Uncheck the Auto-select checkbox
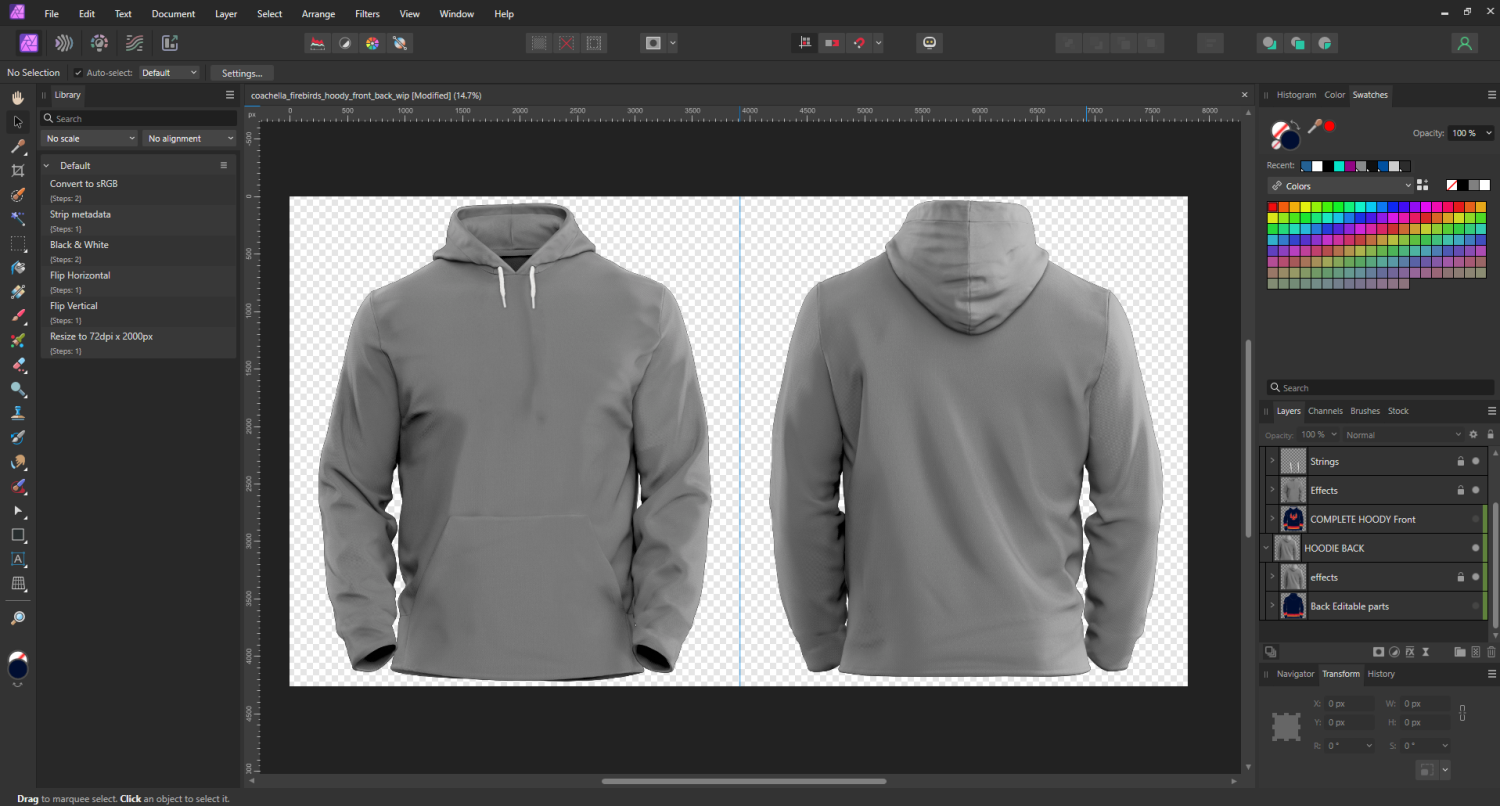The width and height of the screenshot is (1500, 806). coord(77,72)
